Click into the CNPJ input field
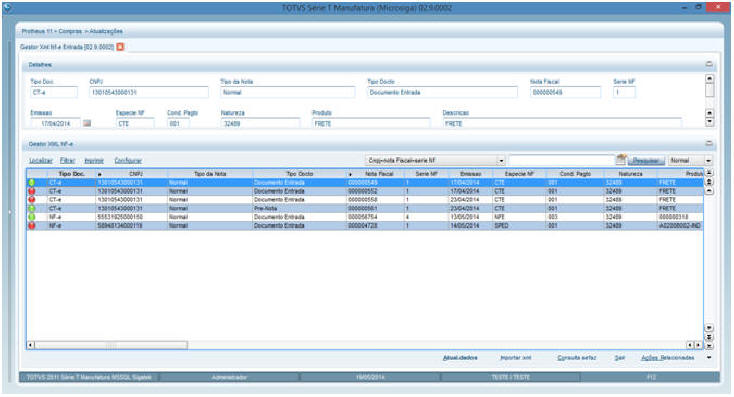This screenshot has height=397, width=734. 149,92
